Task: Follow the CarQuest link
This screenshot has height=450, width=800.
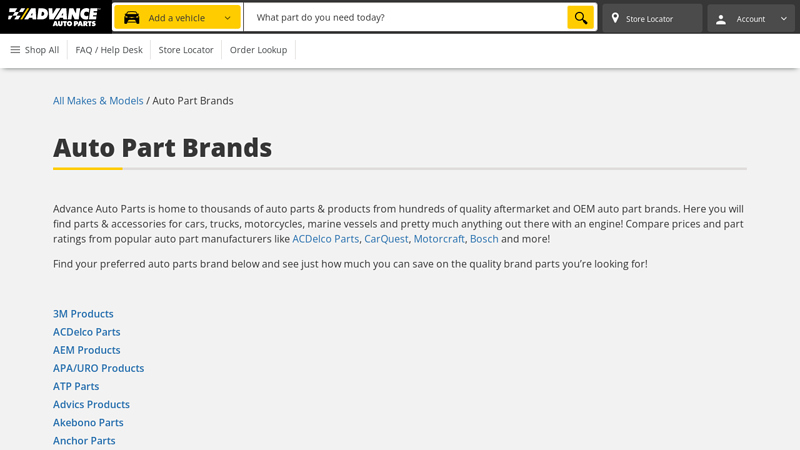Action: [x=386, y=239]
